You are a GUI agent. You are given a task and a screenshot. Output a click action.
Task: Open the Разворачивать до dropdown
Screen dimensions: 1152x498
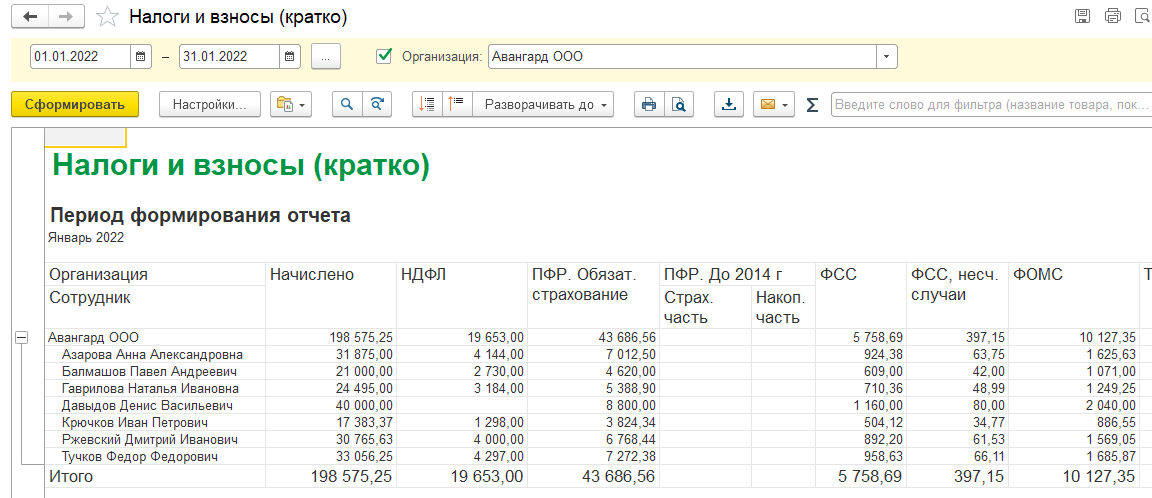[543, 104]
